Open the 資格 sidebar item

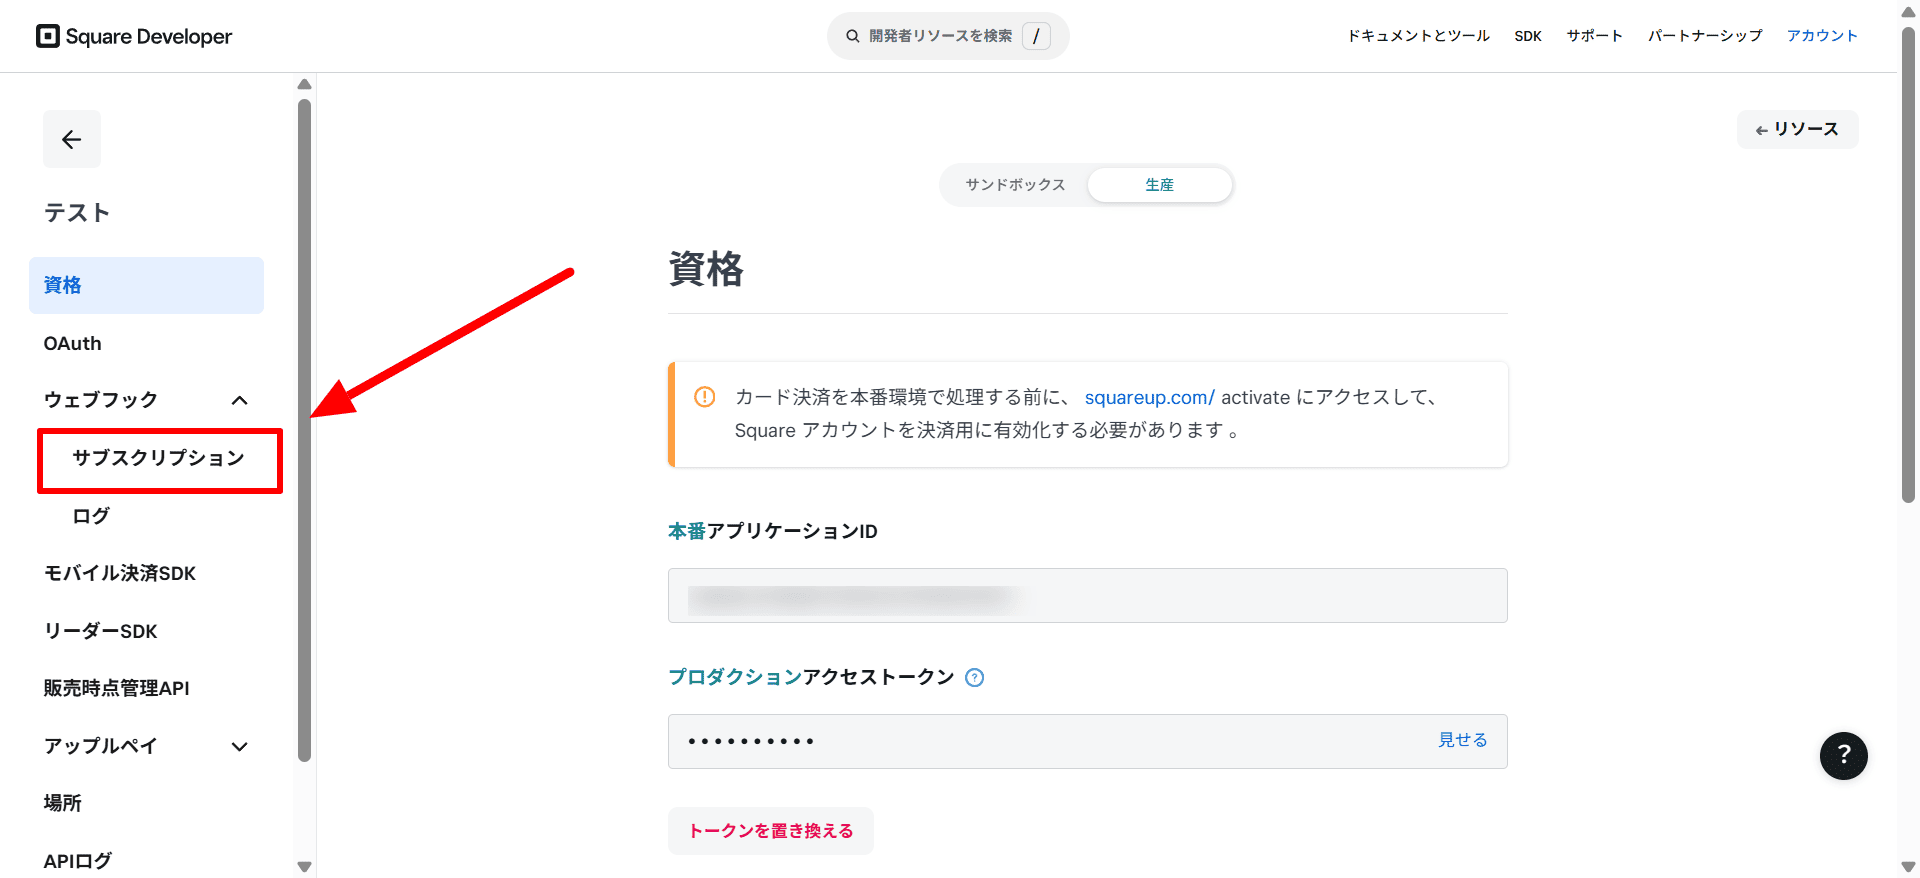pos(146,285)
